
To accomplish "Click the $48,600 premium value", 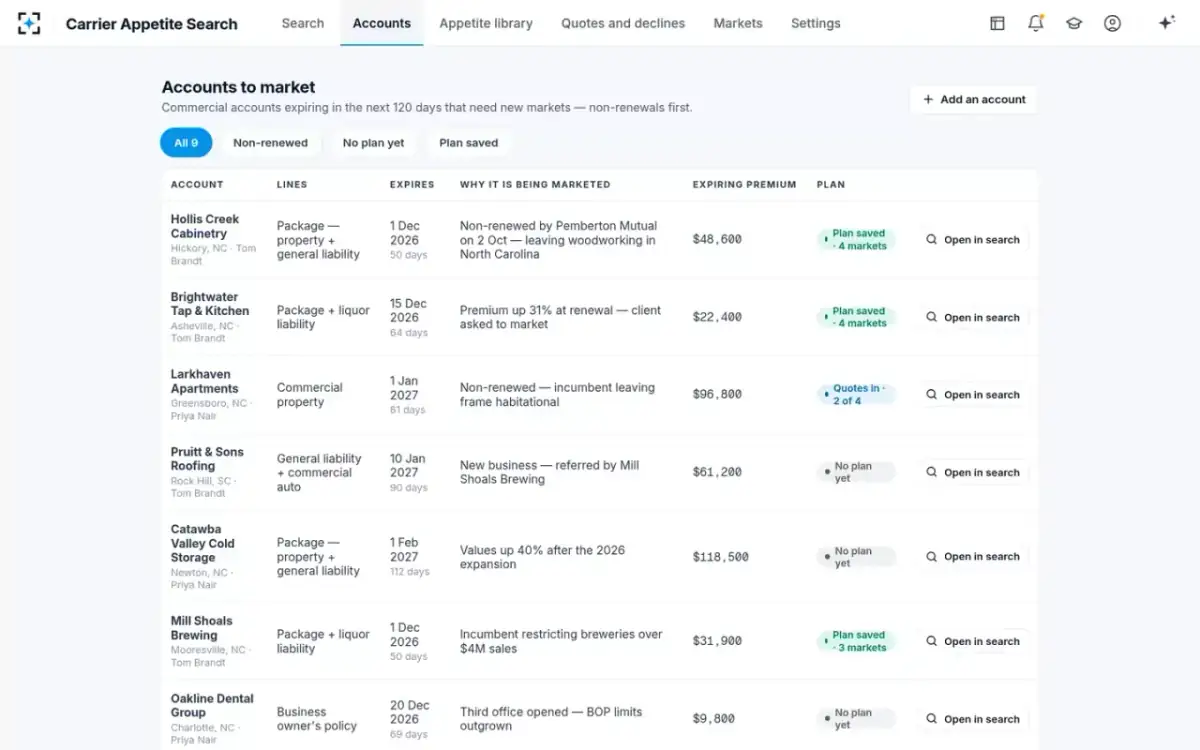I will coord(717,240).
